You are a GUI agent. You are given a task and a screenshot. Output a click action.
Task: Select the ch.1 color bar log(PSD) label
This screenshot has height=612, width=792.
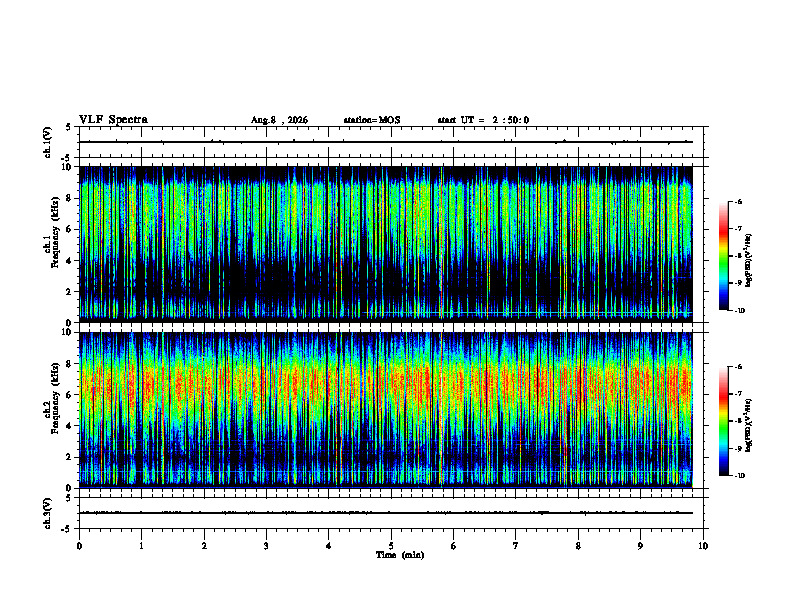click(749, 261)
